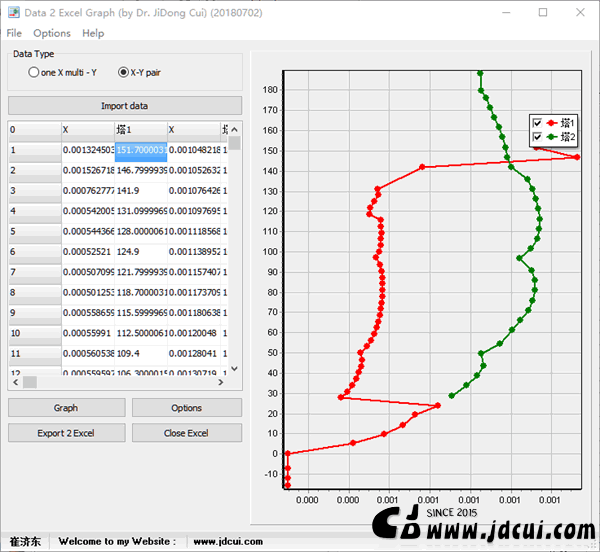Select the X-Y pair radio option
600x552 pixels.
coord(139,72)
